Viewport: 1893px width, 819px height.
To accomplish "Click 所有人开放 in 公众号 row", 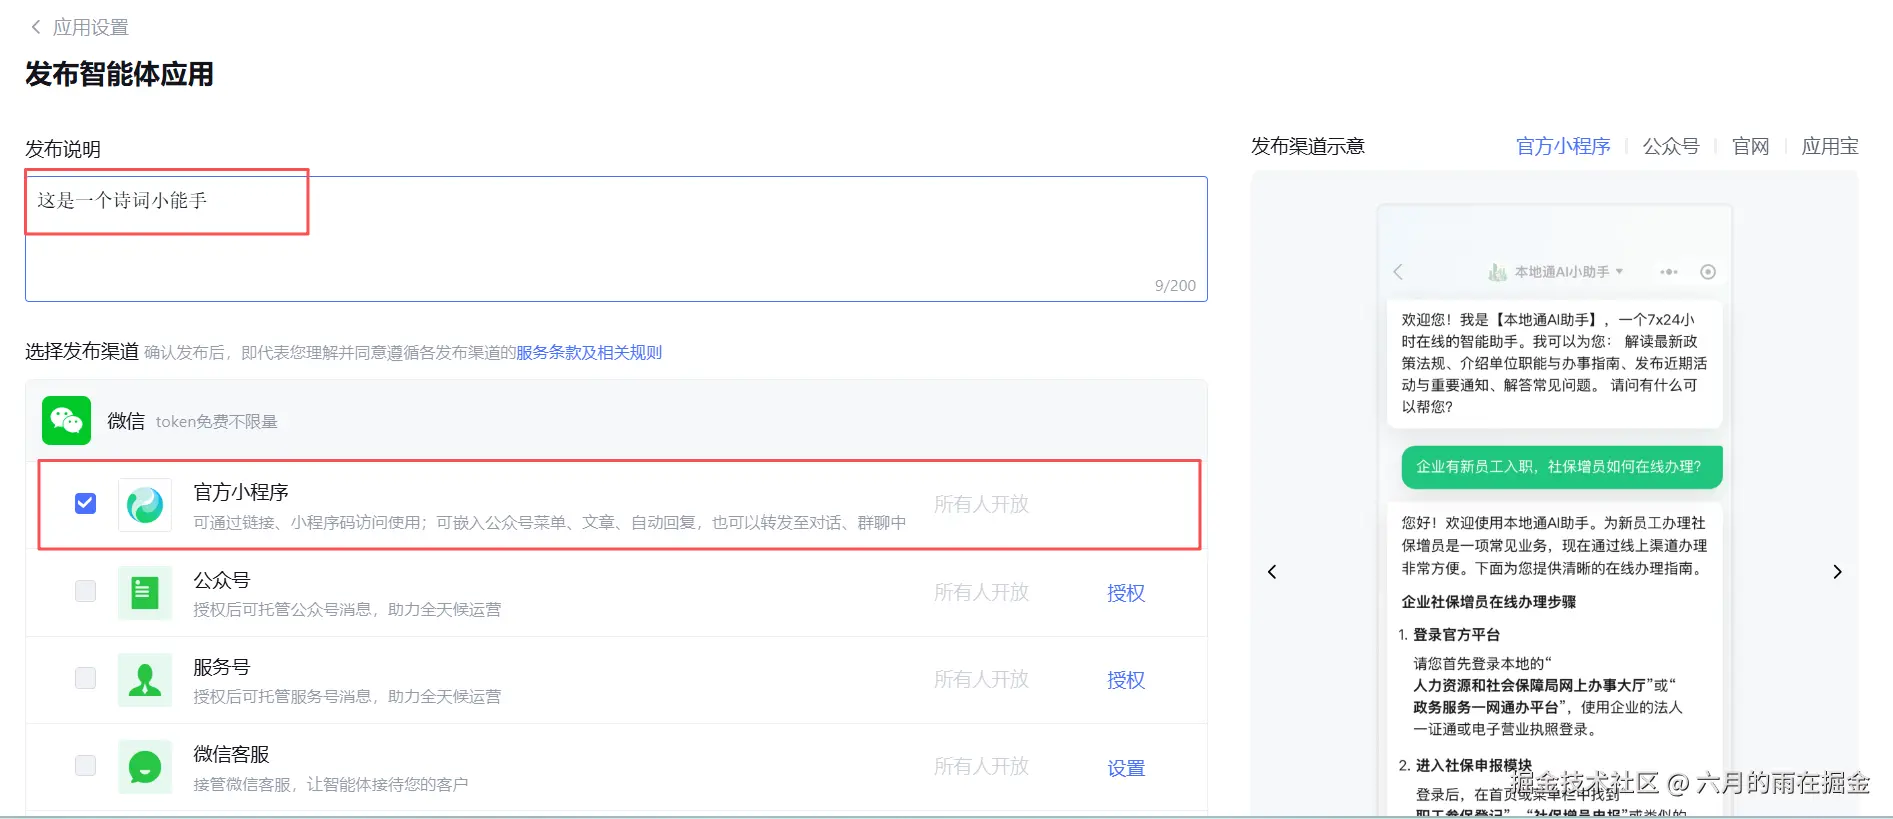I will 981,592.
